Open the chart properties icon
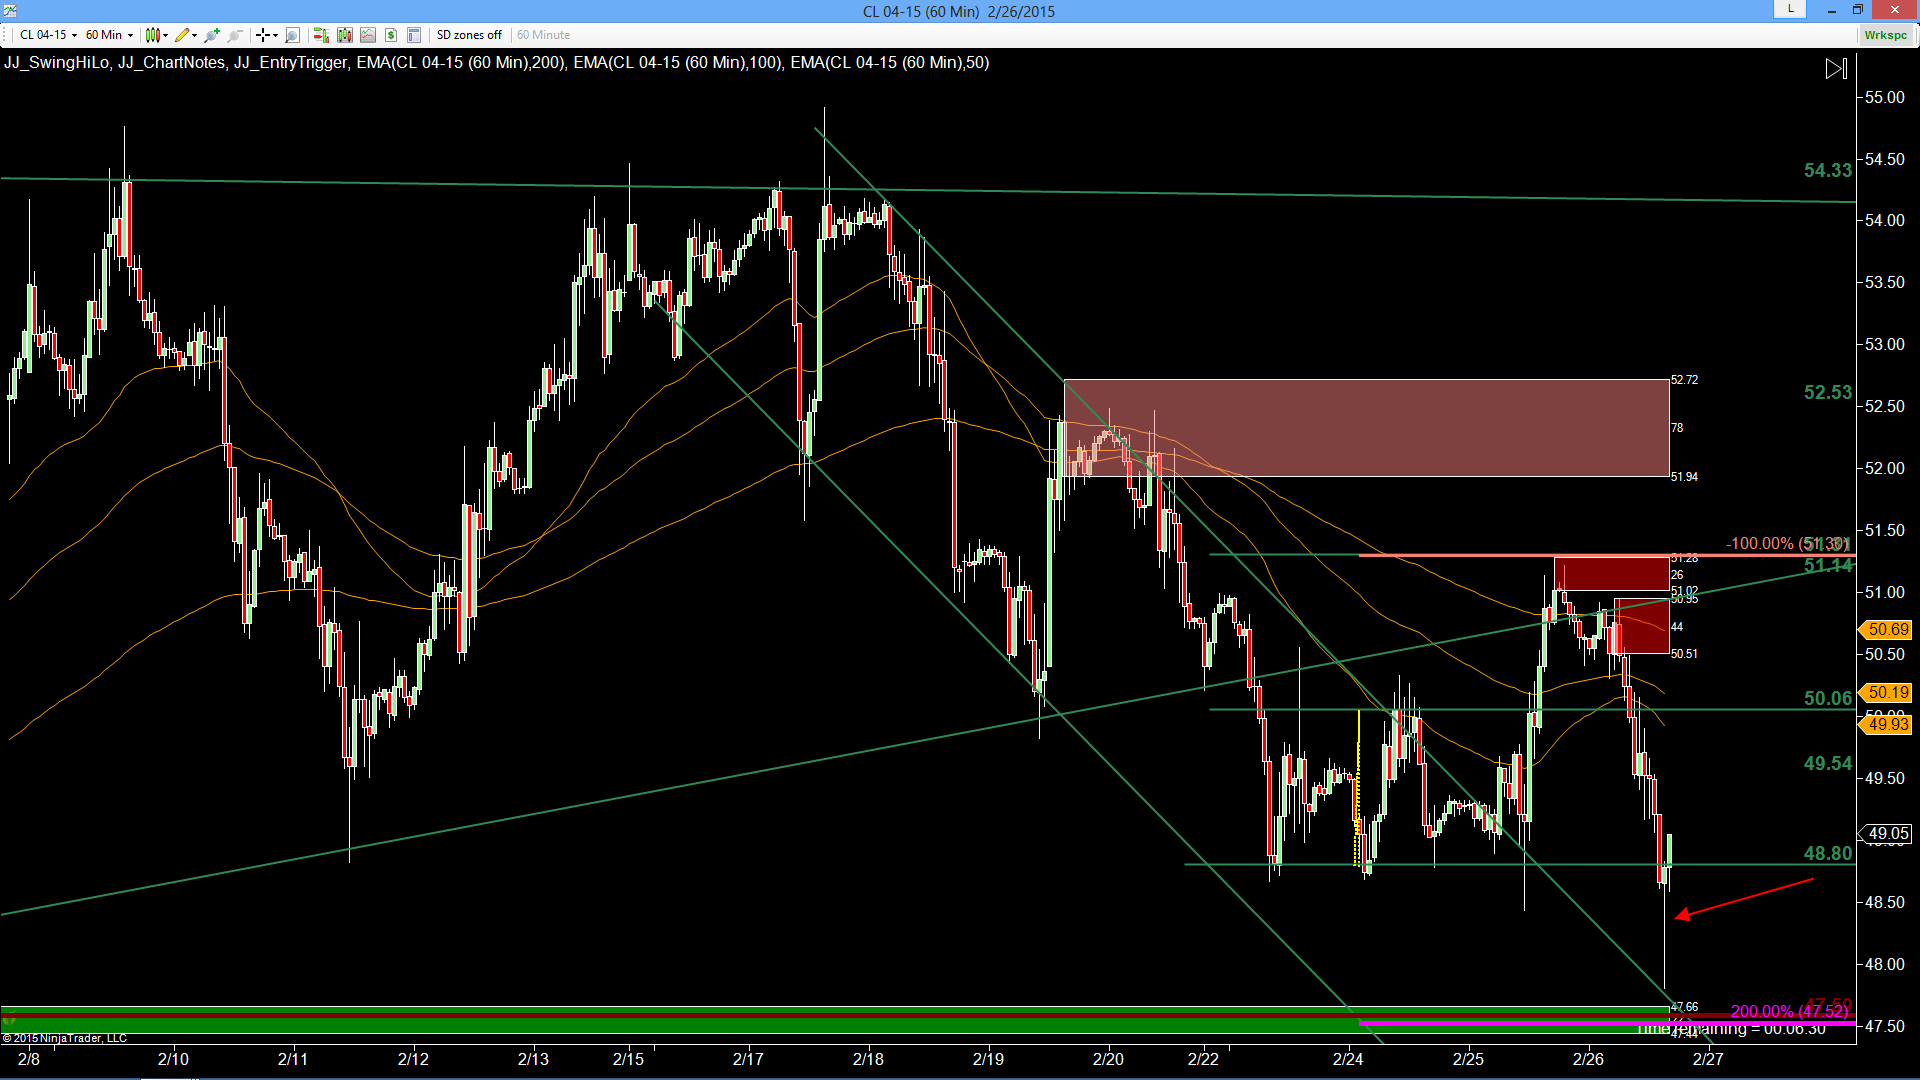 tap(414, 35)
